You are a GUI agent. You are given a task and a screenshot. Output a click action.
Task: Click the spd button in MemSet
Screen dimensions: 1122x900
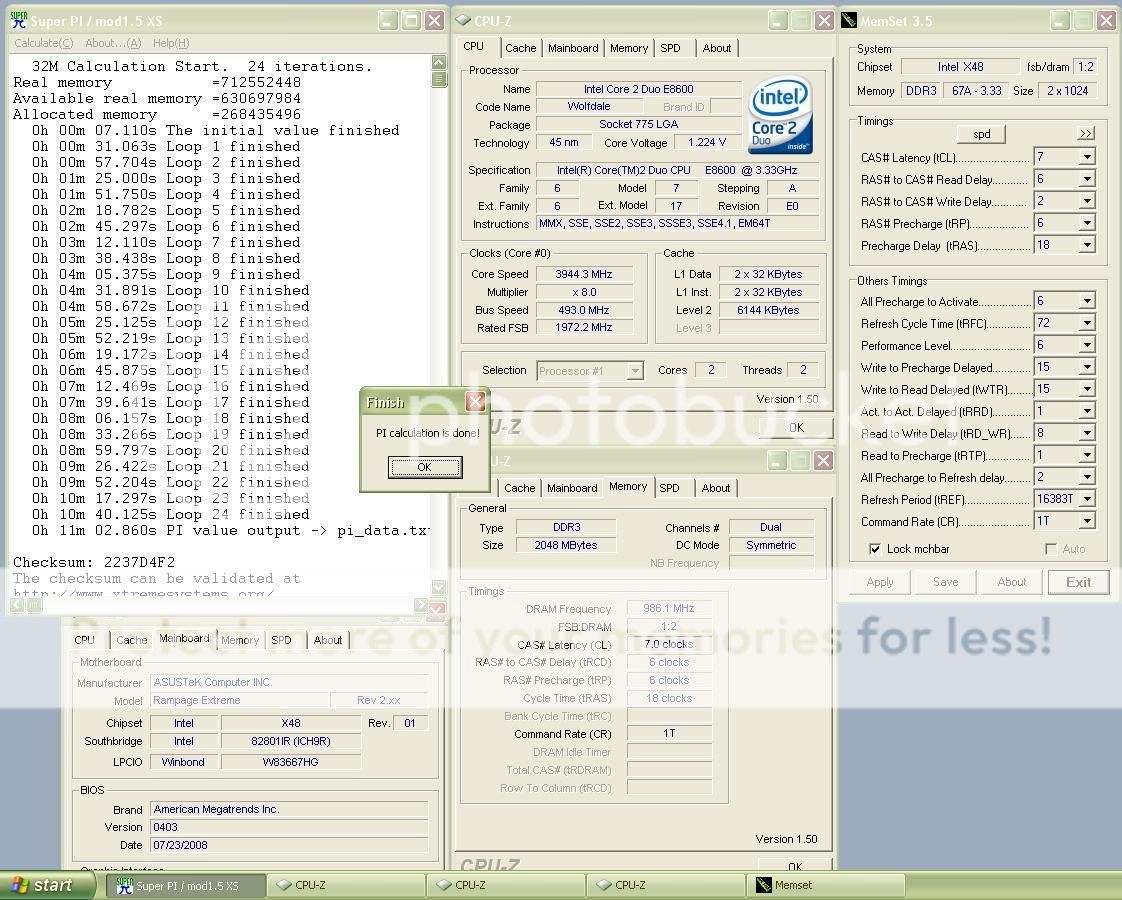coord(981,134)
